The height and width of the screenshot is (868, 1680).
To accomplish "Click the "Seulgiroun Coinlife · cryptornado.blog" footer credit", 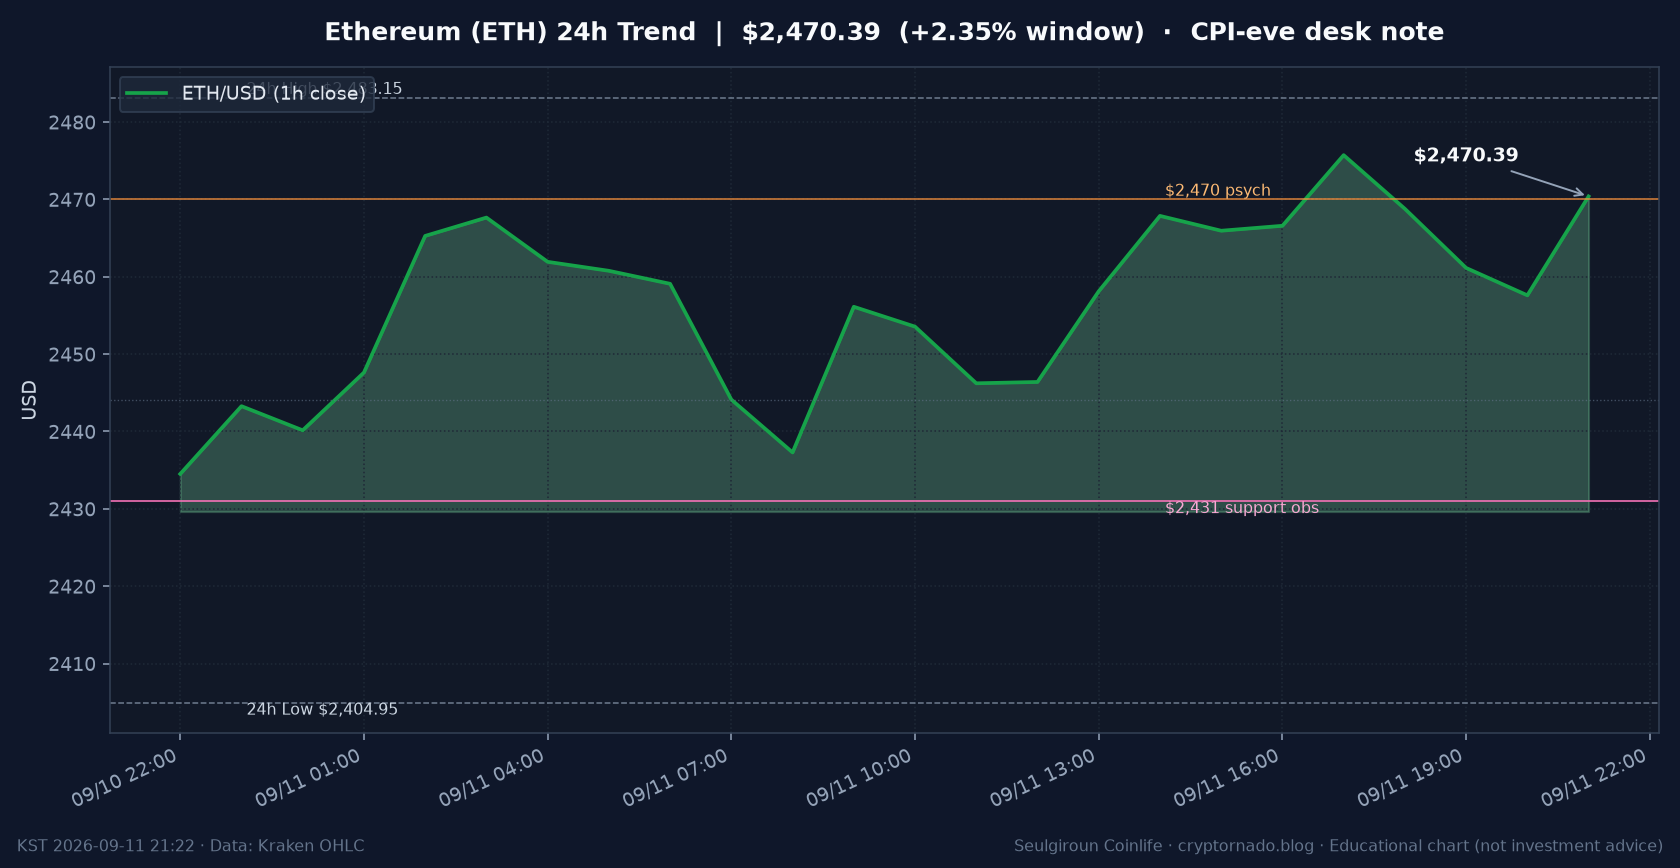I will point(1164,846).
